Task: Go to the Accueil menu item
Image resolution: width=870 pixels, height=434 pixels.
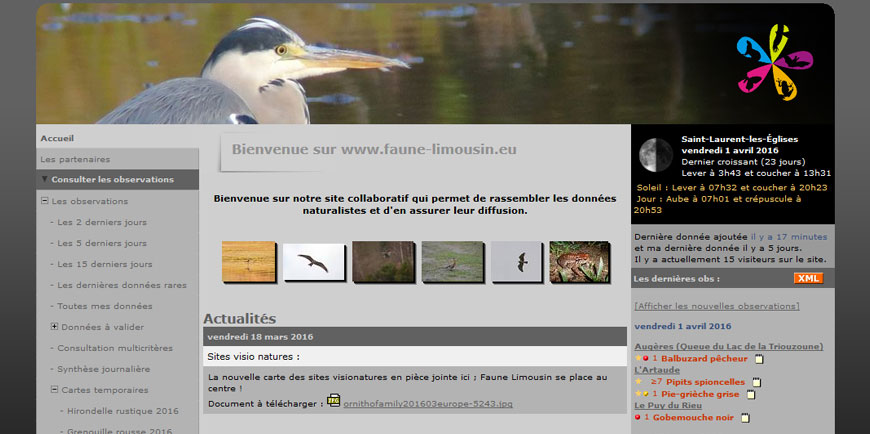Action: (57, 138)
